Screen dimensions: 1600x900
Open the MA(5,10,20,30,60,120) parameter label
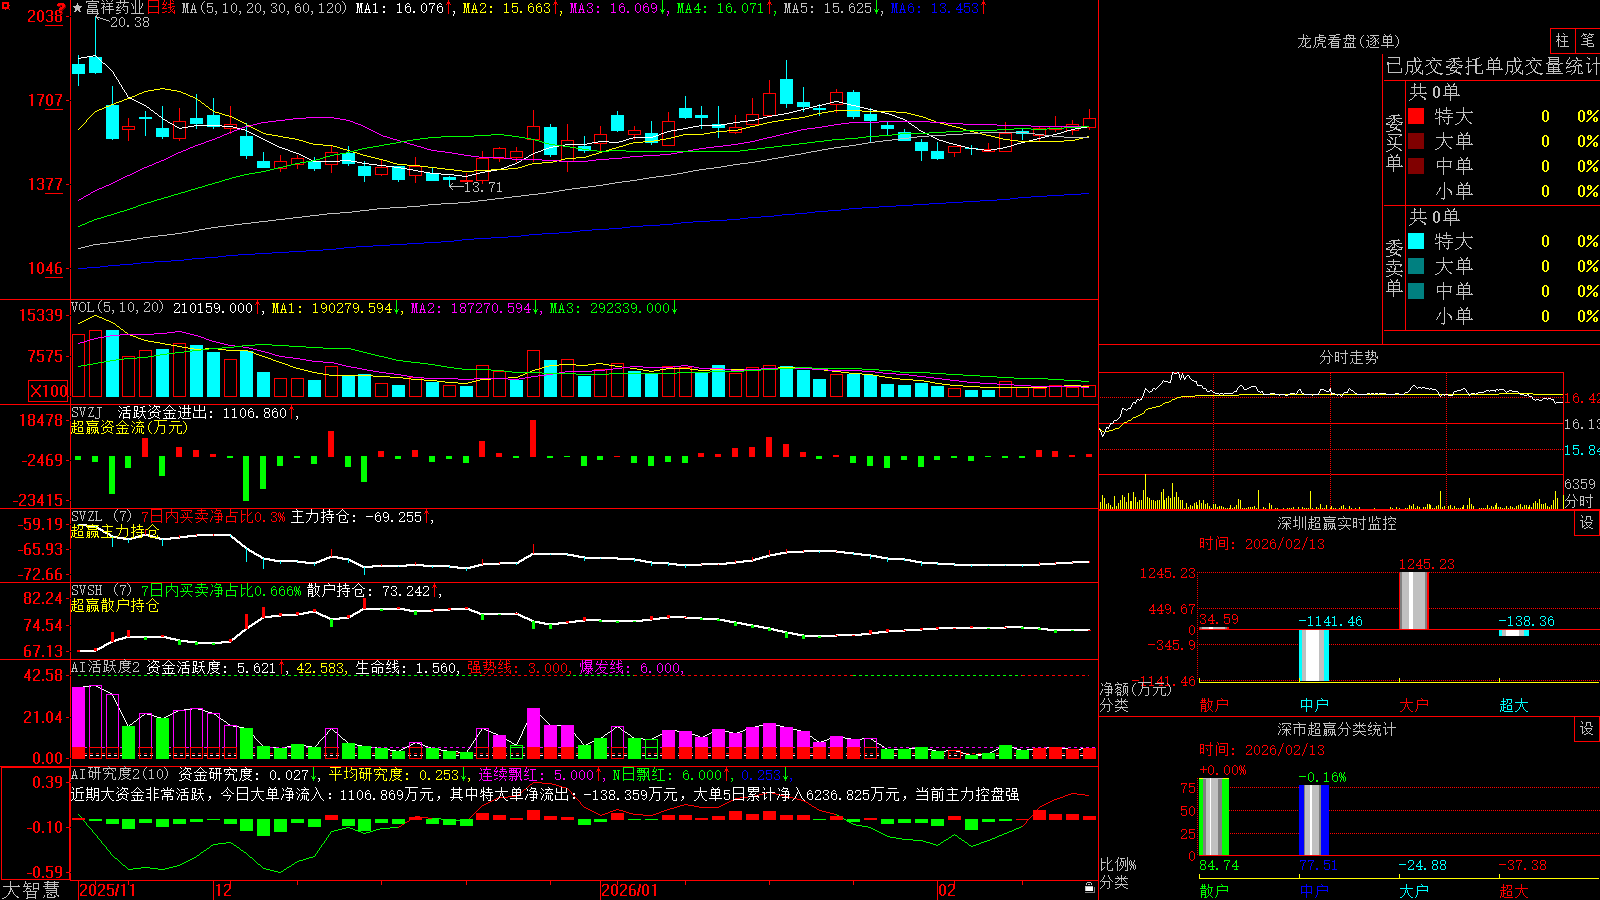pyautogui.click(x=264, y=8)
